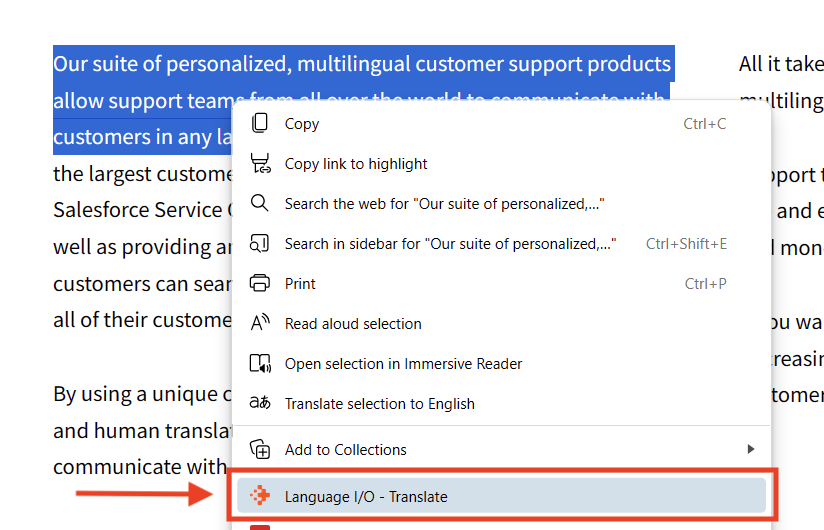The width and height of the screenshot is (824, 530).
Task: Click the text "and human transla"
Action: click(x=142, y=431)
